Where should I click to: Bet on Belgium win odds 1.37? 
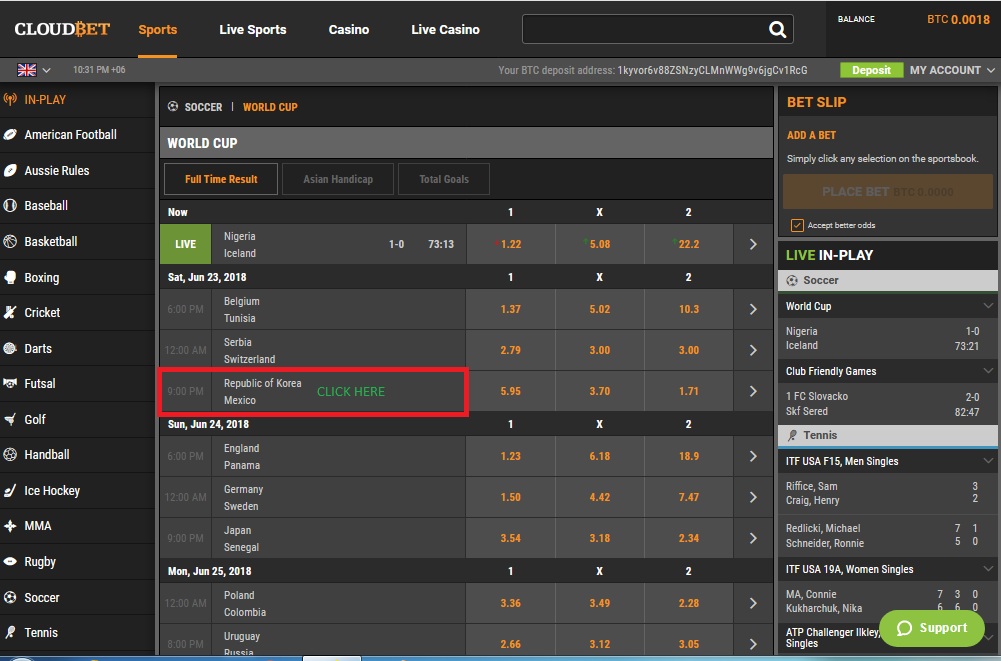coord(510,309)
